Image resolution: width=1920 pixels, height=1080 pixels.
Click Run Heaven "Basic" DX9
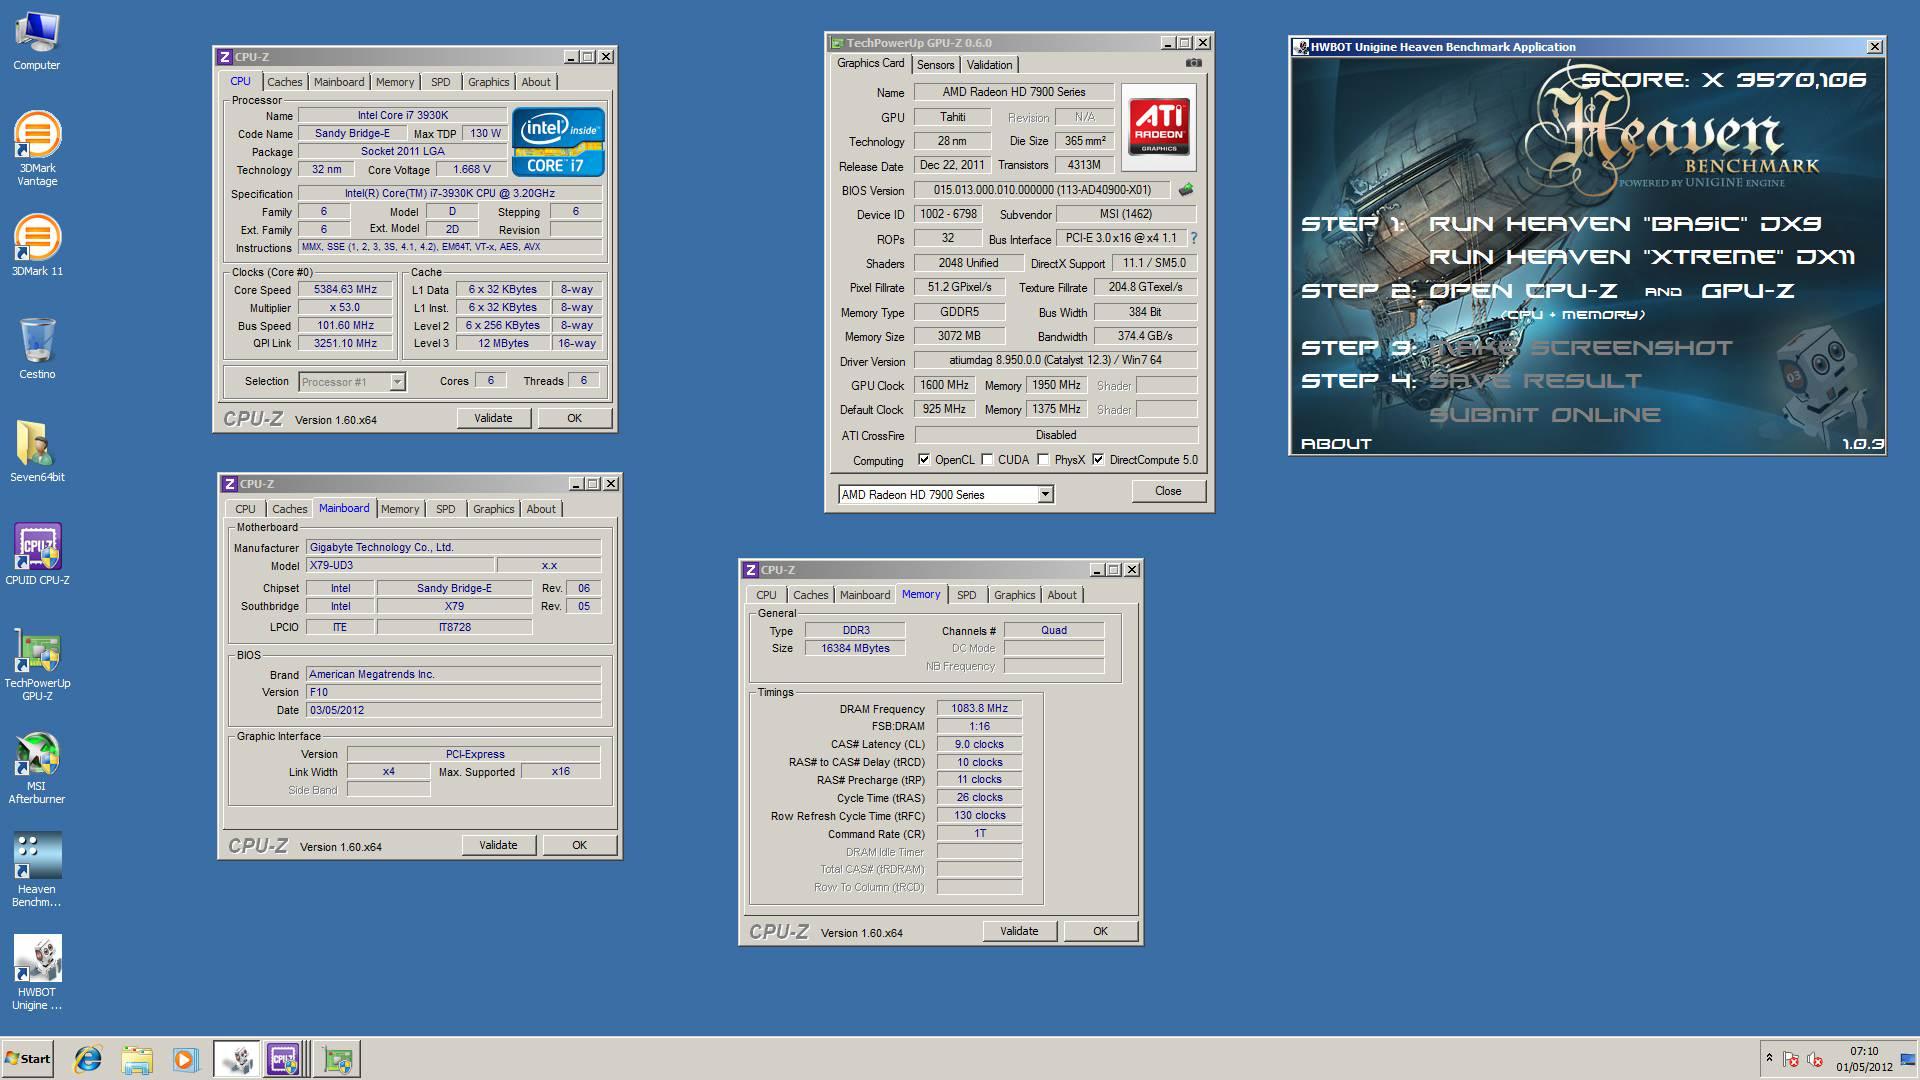[1625, 224]
